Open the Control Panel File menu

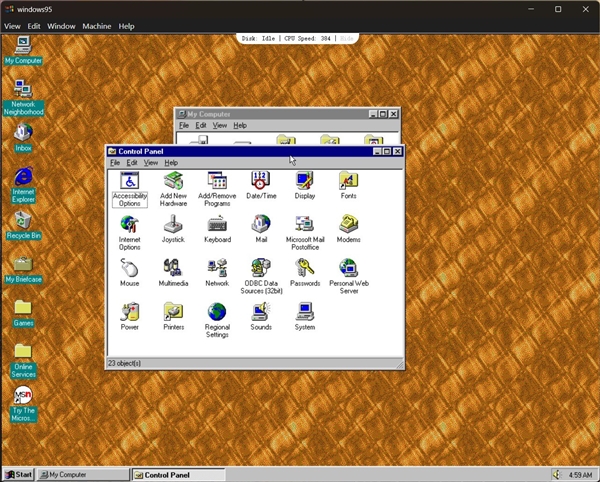(115, 163)
